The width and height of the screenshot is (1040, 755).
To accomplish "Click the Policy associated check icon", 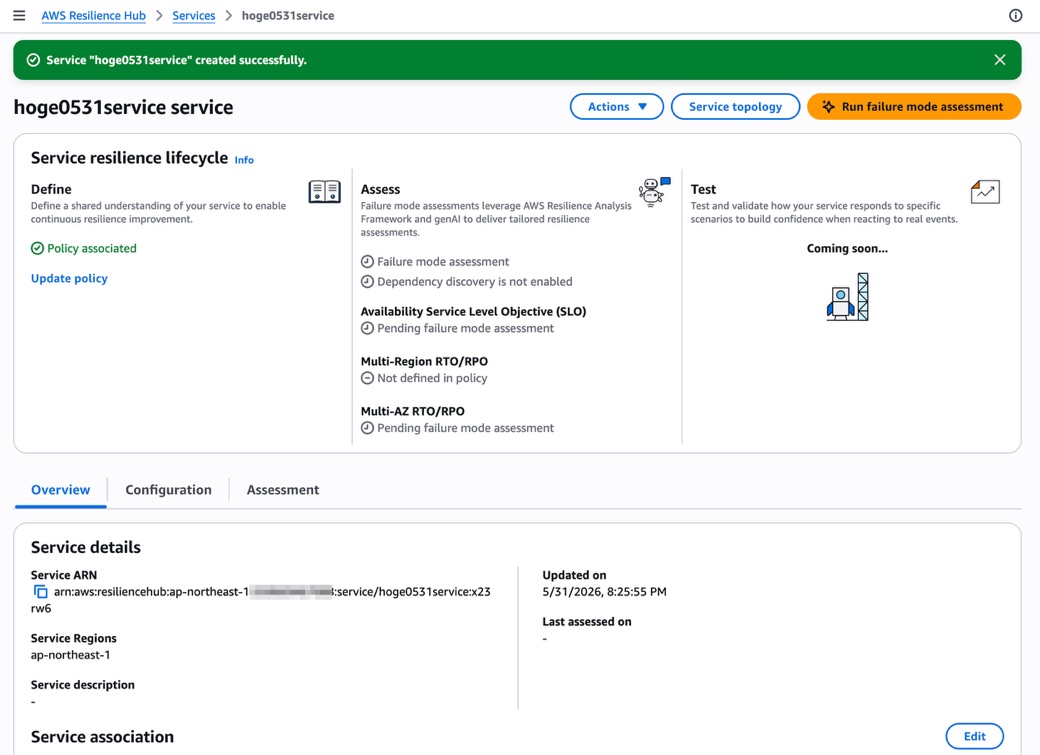I will pyautogui.click(x=37, y=248).
